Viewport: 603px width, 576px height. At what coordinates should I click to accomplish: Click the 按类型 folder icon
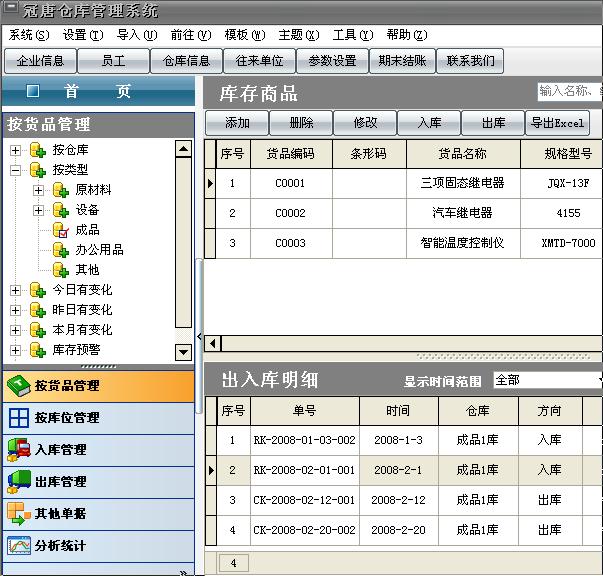[38, 170]
